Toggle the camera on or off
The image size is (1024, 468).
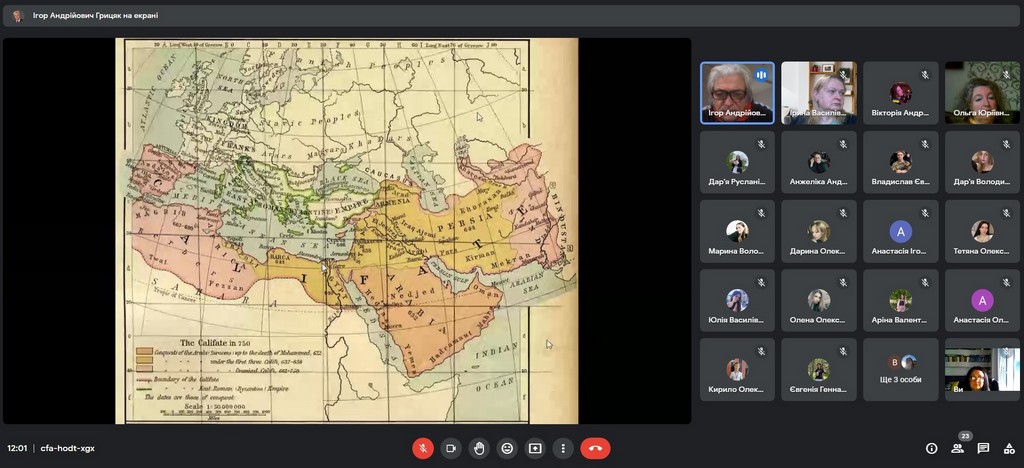[451, 449]
